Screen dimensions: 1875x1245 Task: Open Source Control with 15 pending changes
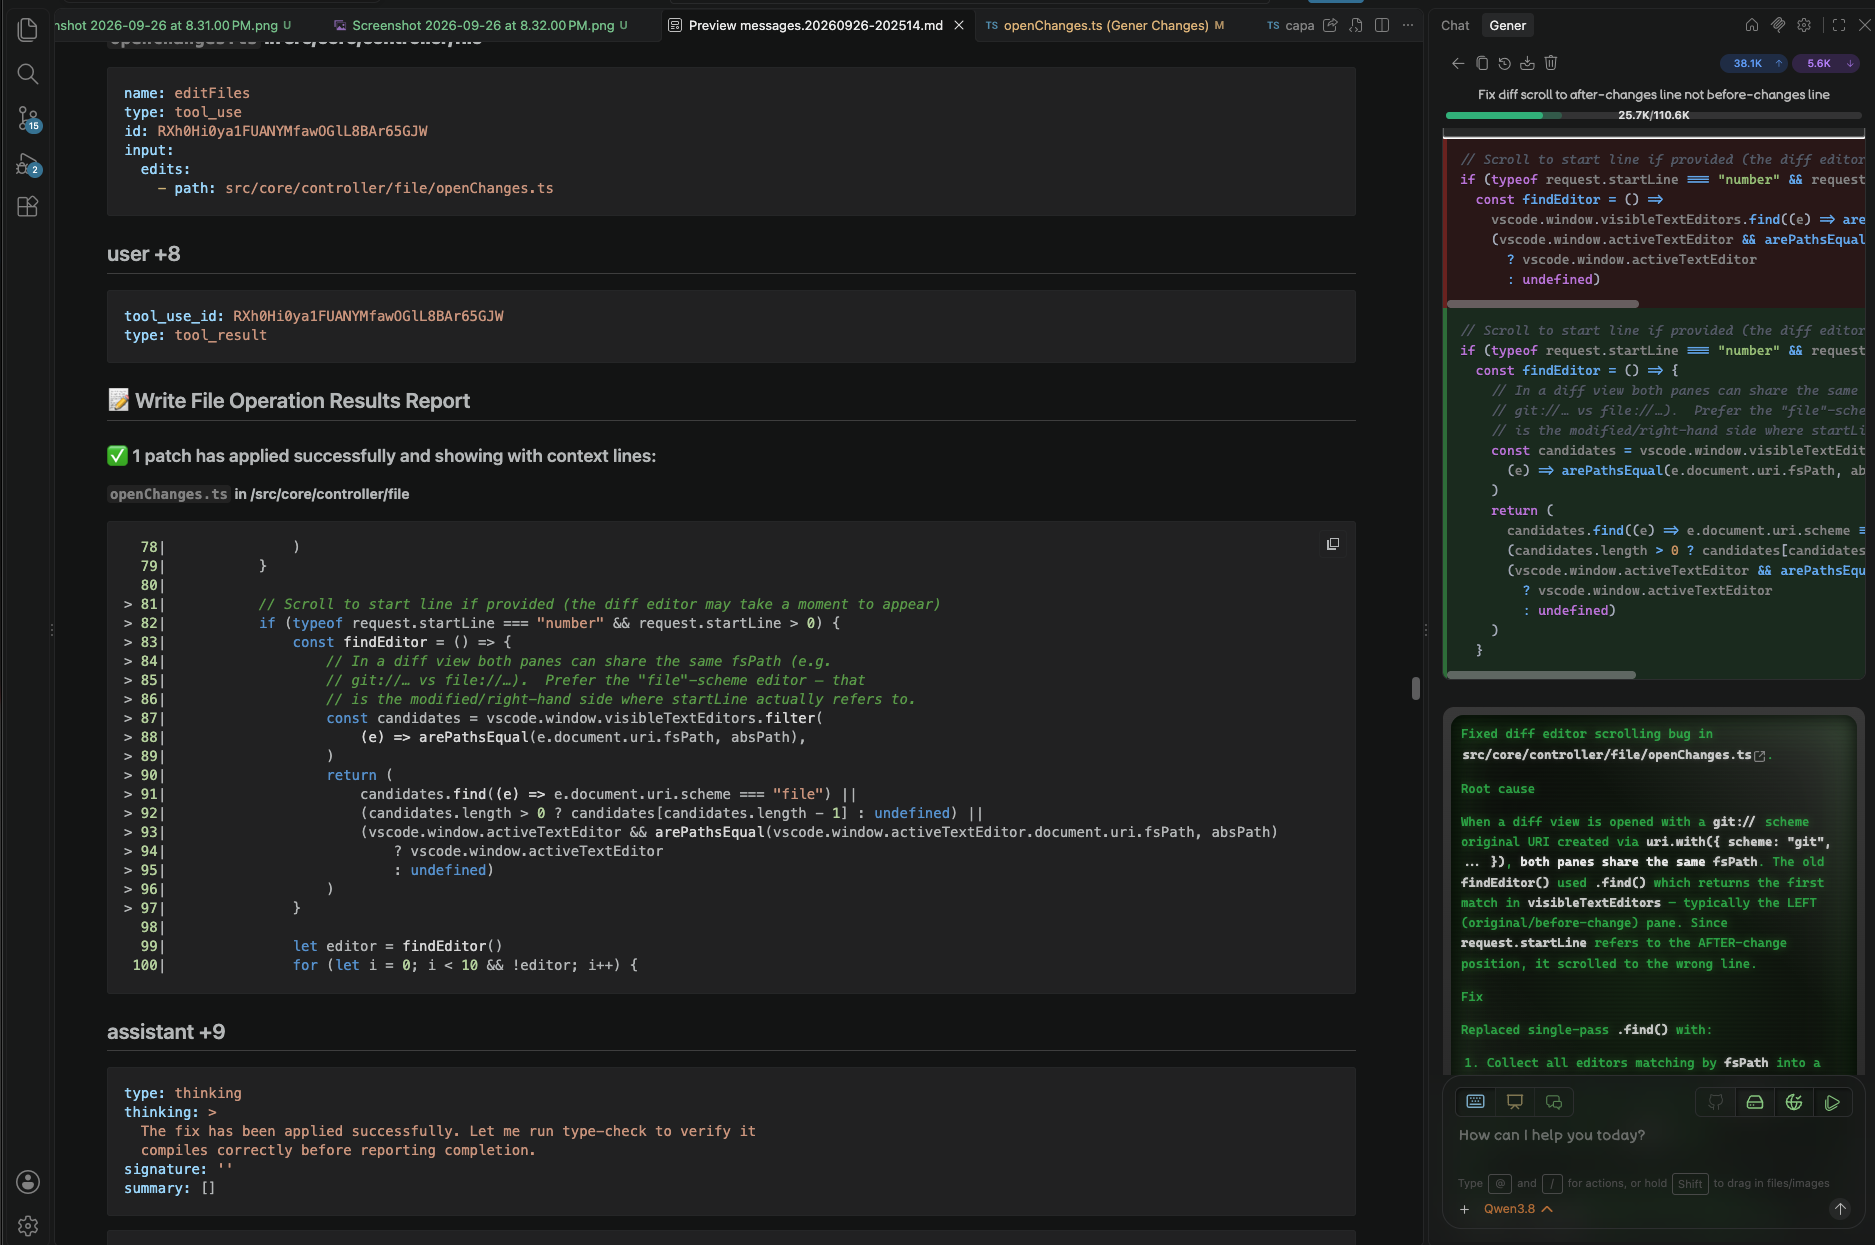pyautogui.click(x=28, y=119)
